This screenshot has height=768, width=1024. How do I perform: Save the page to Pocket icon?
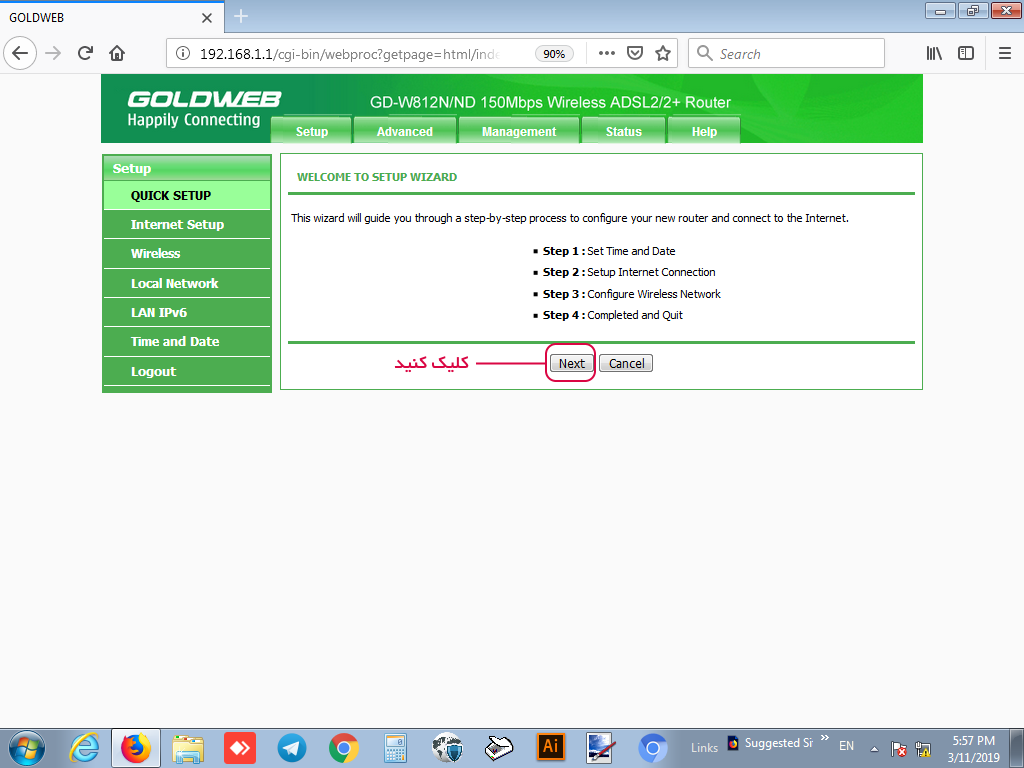coord(635,53)
